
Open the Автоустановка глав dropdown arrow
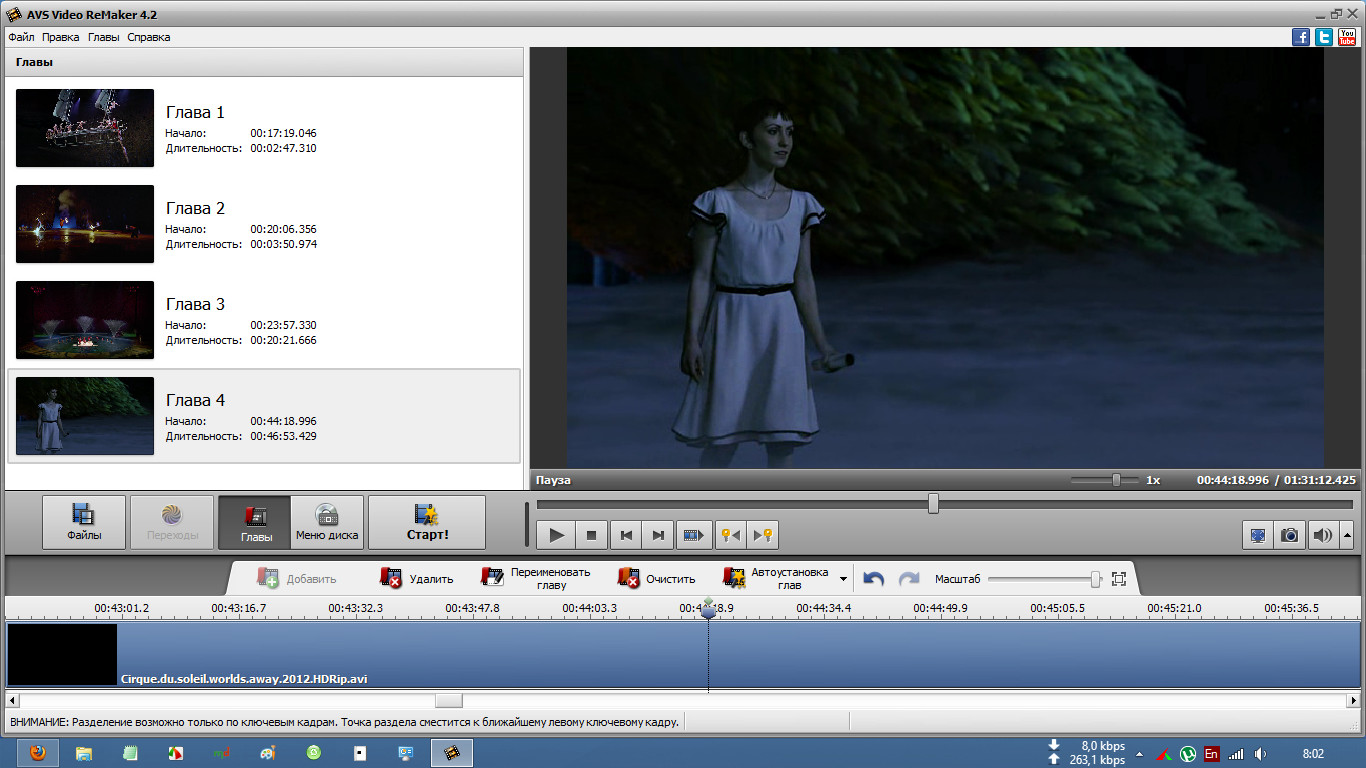(x=843, y=579)
